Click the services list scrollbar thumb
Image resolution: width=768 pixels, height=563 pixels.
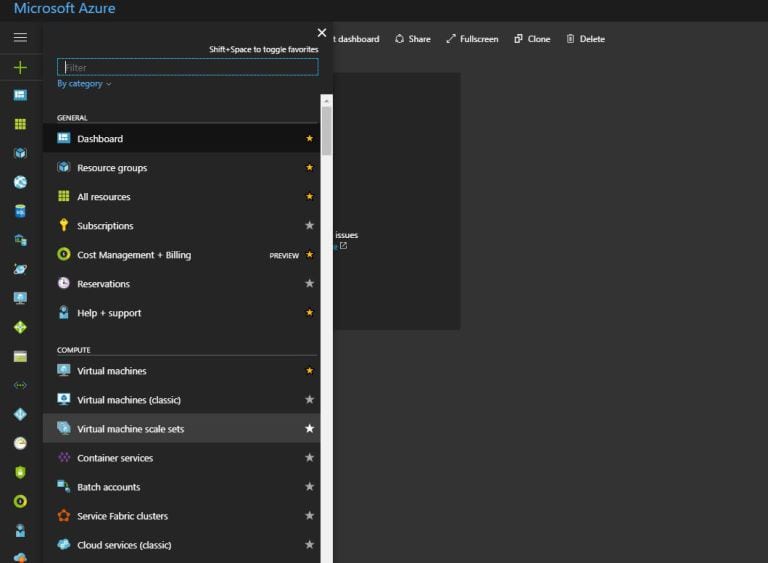327,131
